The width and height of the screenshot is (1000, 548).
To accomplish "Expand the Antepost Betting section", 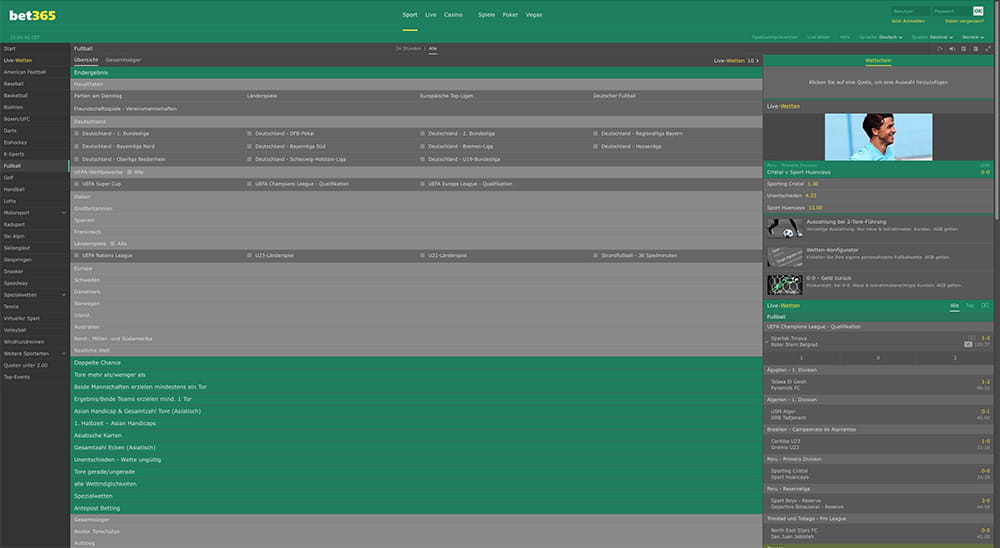I will coord(416,508).
